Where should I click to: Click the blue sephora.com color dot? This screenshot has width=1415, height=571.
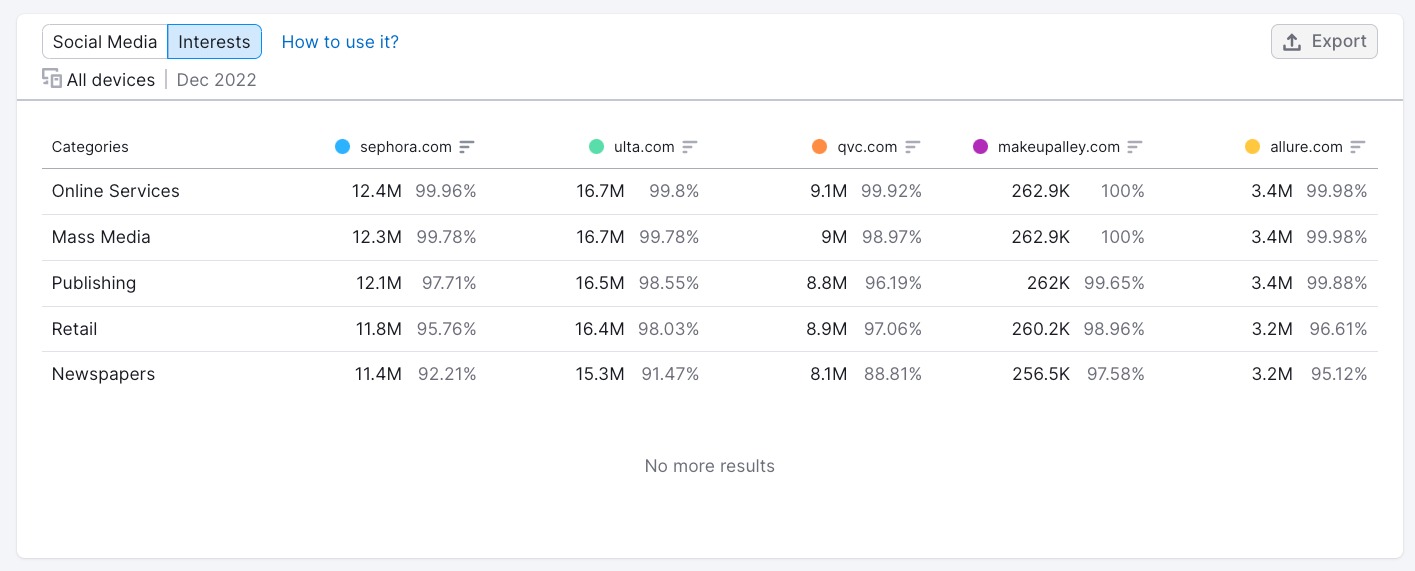343,147
